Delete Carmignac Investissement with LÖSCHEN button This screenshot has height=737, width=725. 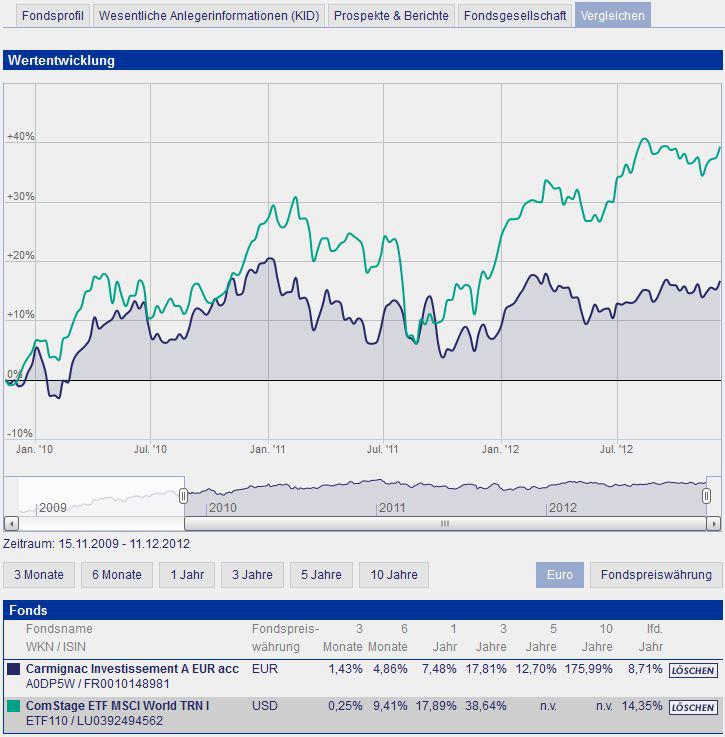693,671
